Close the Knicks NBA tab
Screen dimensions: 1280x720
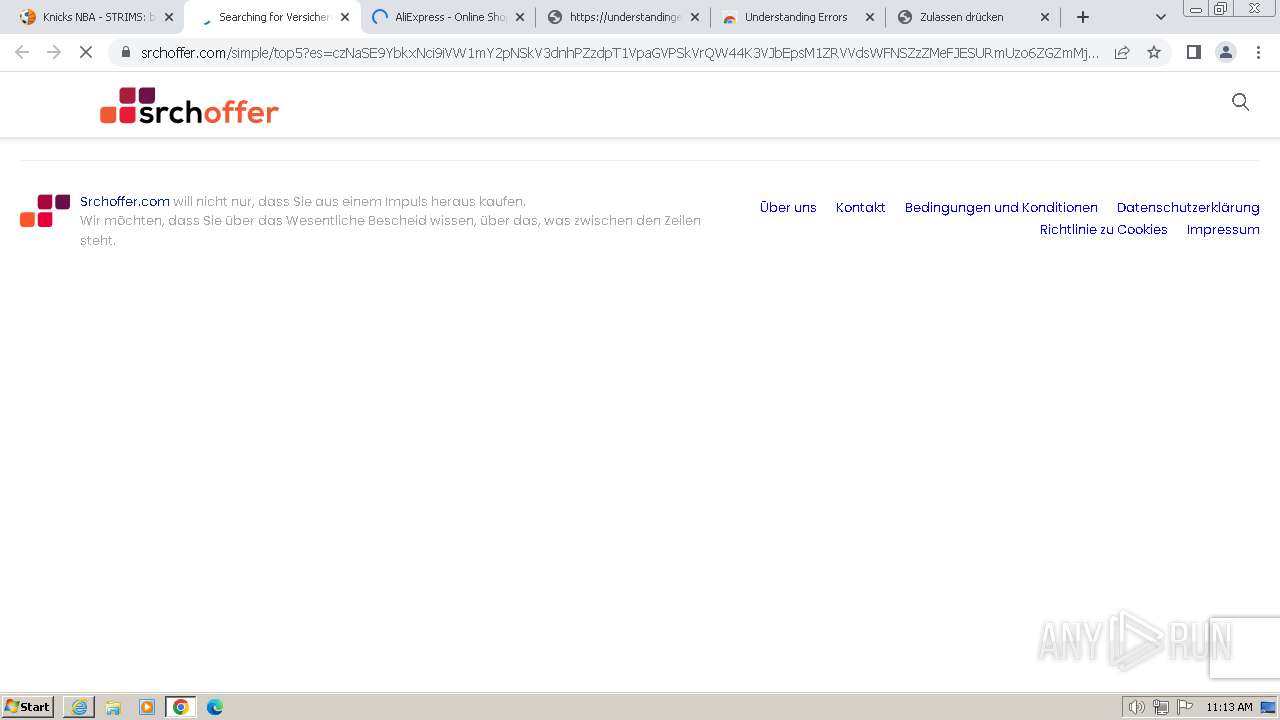click(x=169, y=17)
